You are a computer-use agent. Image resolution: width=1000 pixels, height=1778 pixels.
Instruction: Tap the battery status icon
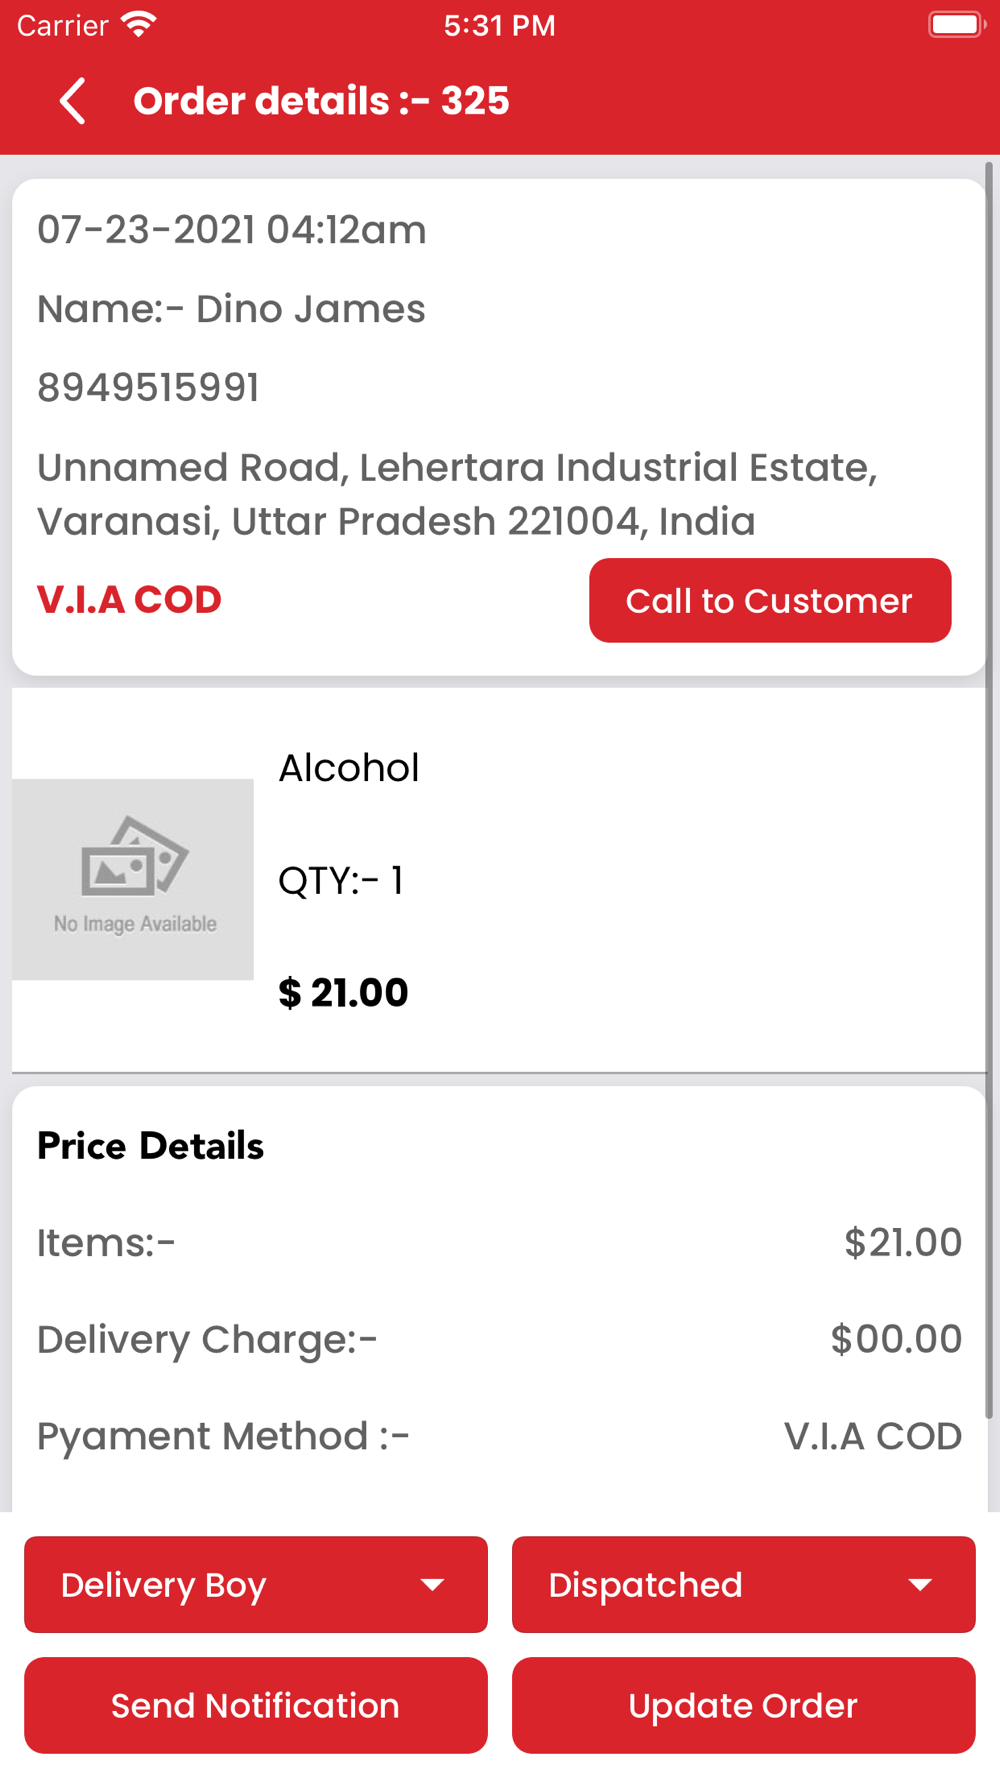[955, 25]
